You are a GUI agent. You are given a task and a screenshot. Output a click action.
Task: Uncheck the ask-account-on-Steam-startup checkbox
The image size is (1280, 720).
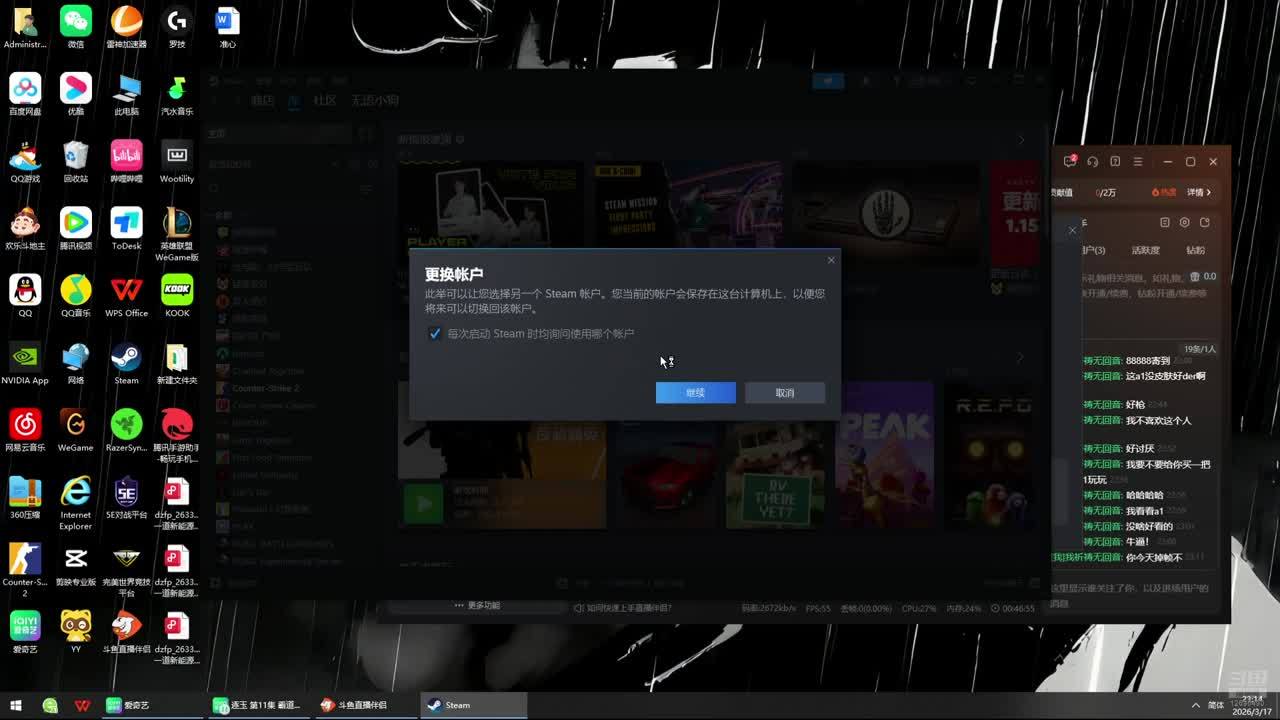435,334
